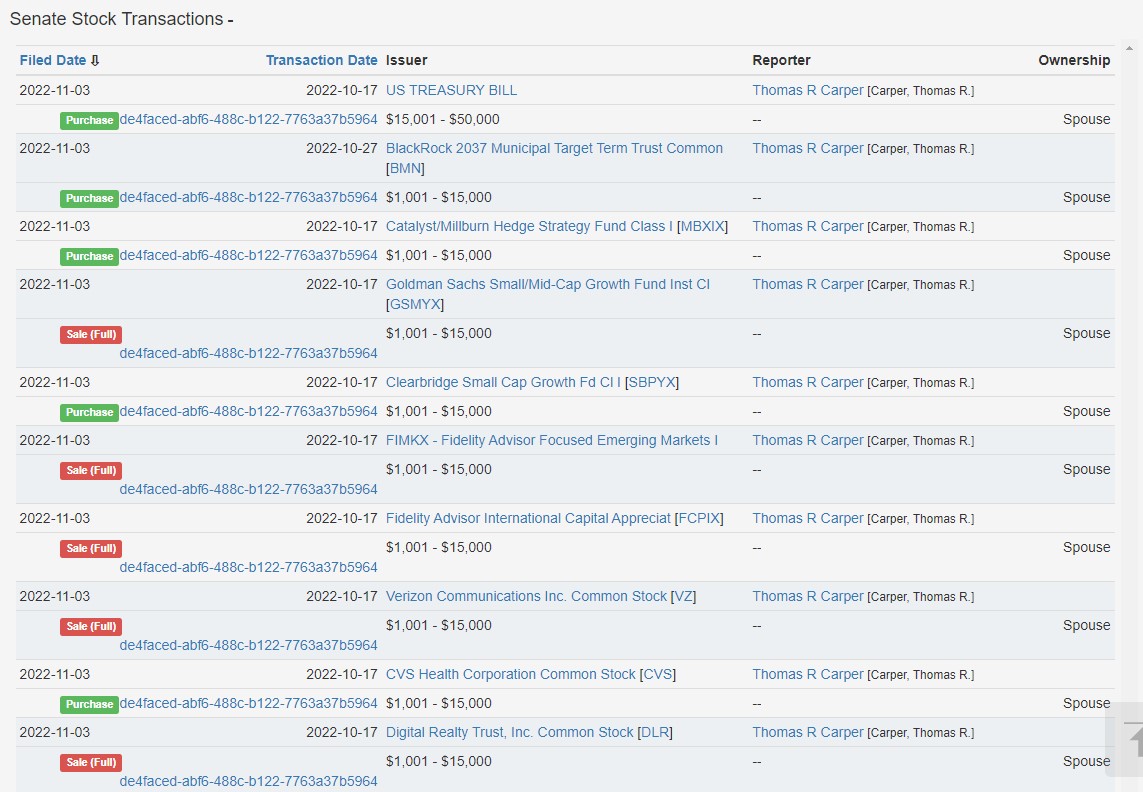Open transaction ID link under the FIMKX entry
1143x792 pixels.
coord(249,489)
